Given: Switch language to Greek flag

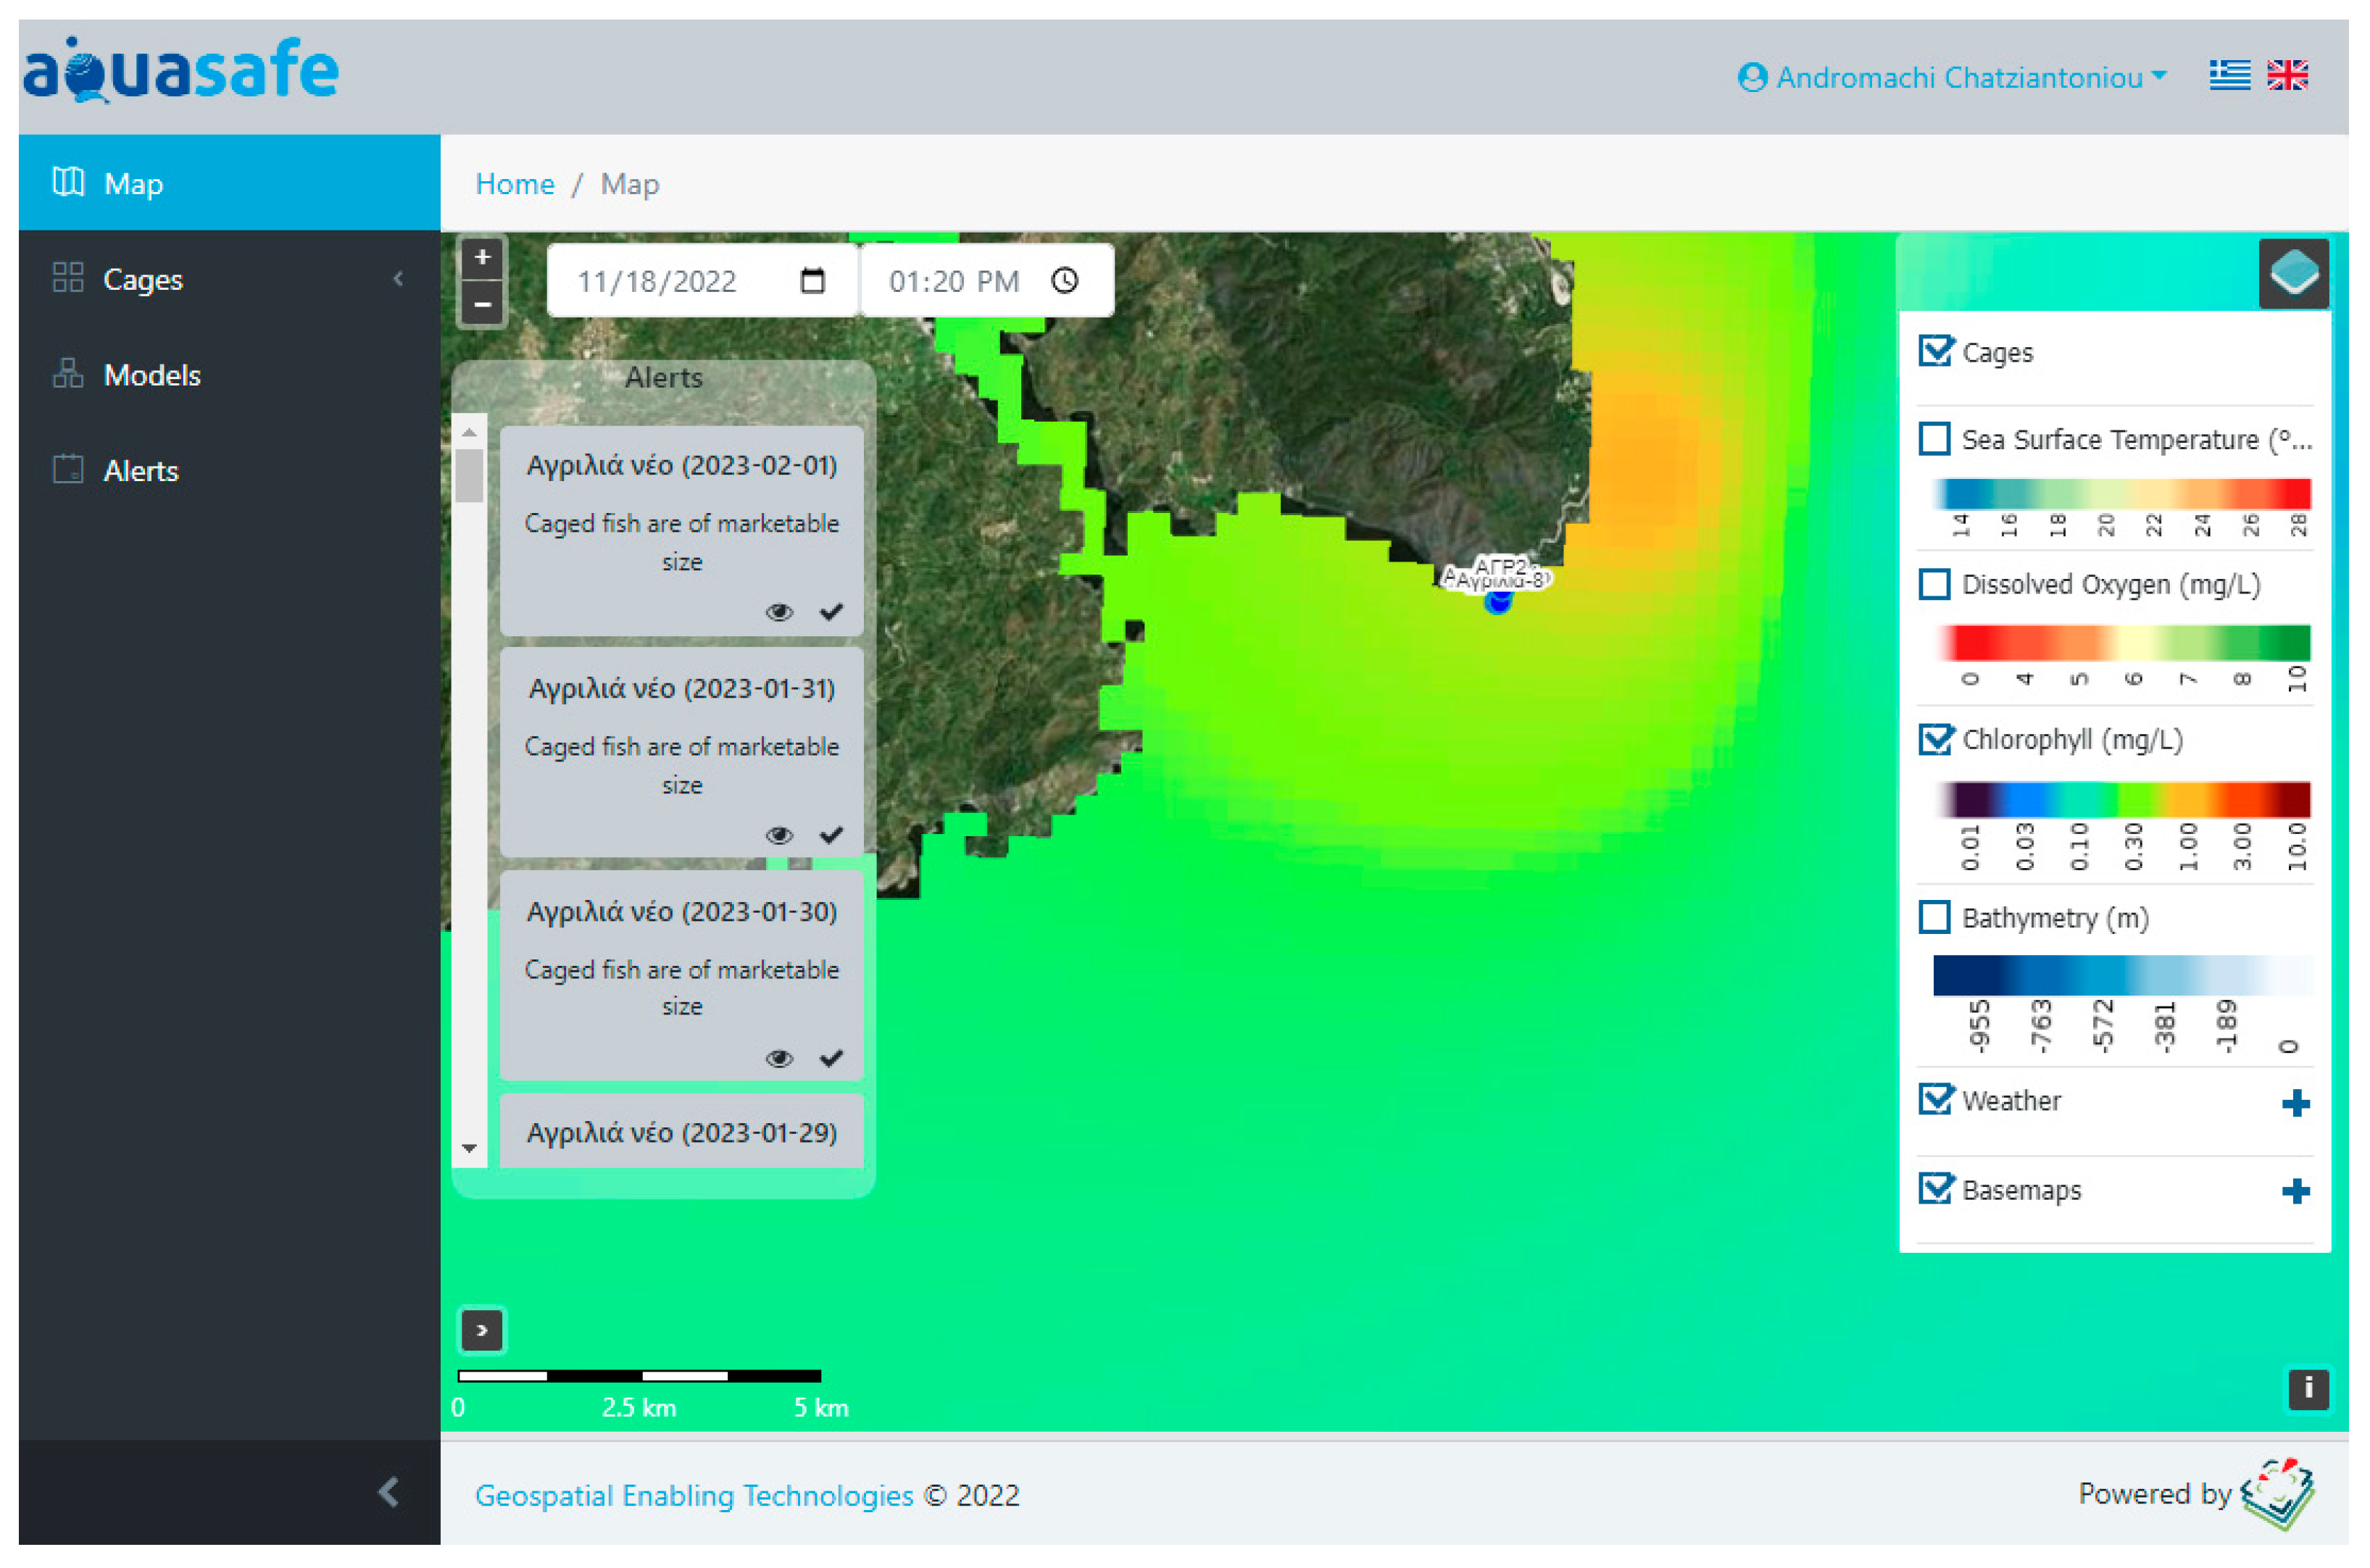Looking at the screenshot, I should click(x=2229, y=76).
